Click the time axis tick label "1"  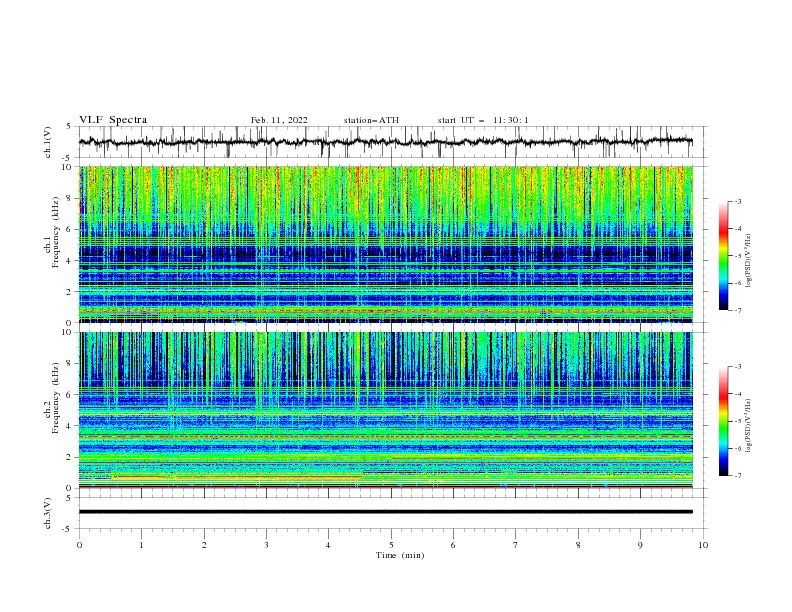pyautogui.click(x=141, y=545)
